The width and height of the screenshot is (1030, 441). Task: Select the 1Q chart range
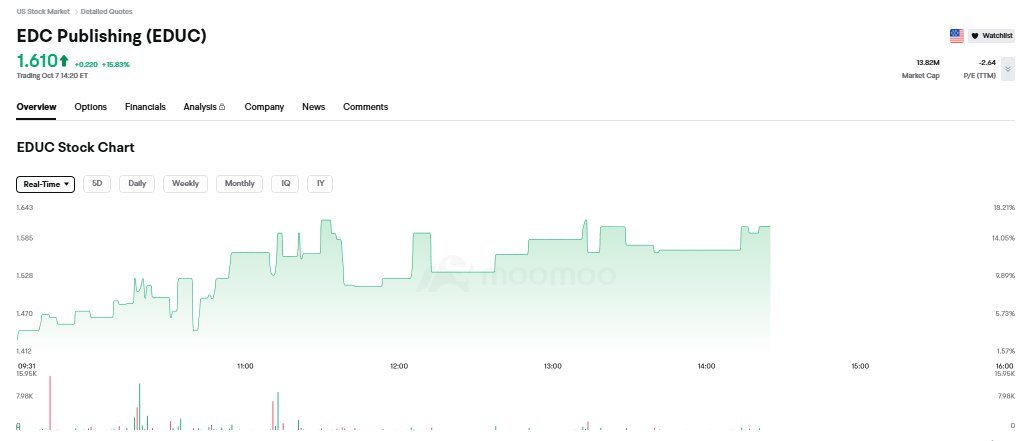click(x=286, y=184)
